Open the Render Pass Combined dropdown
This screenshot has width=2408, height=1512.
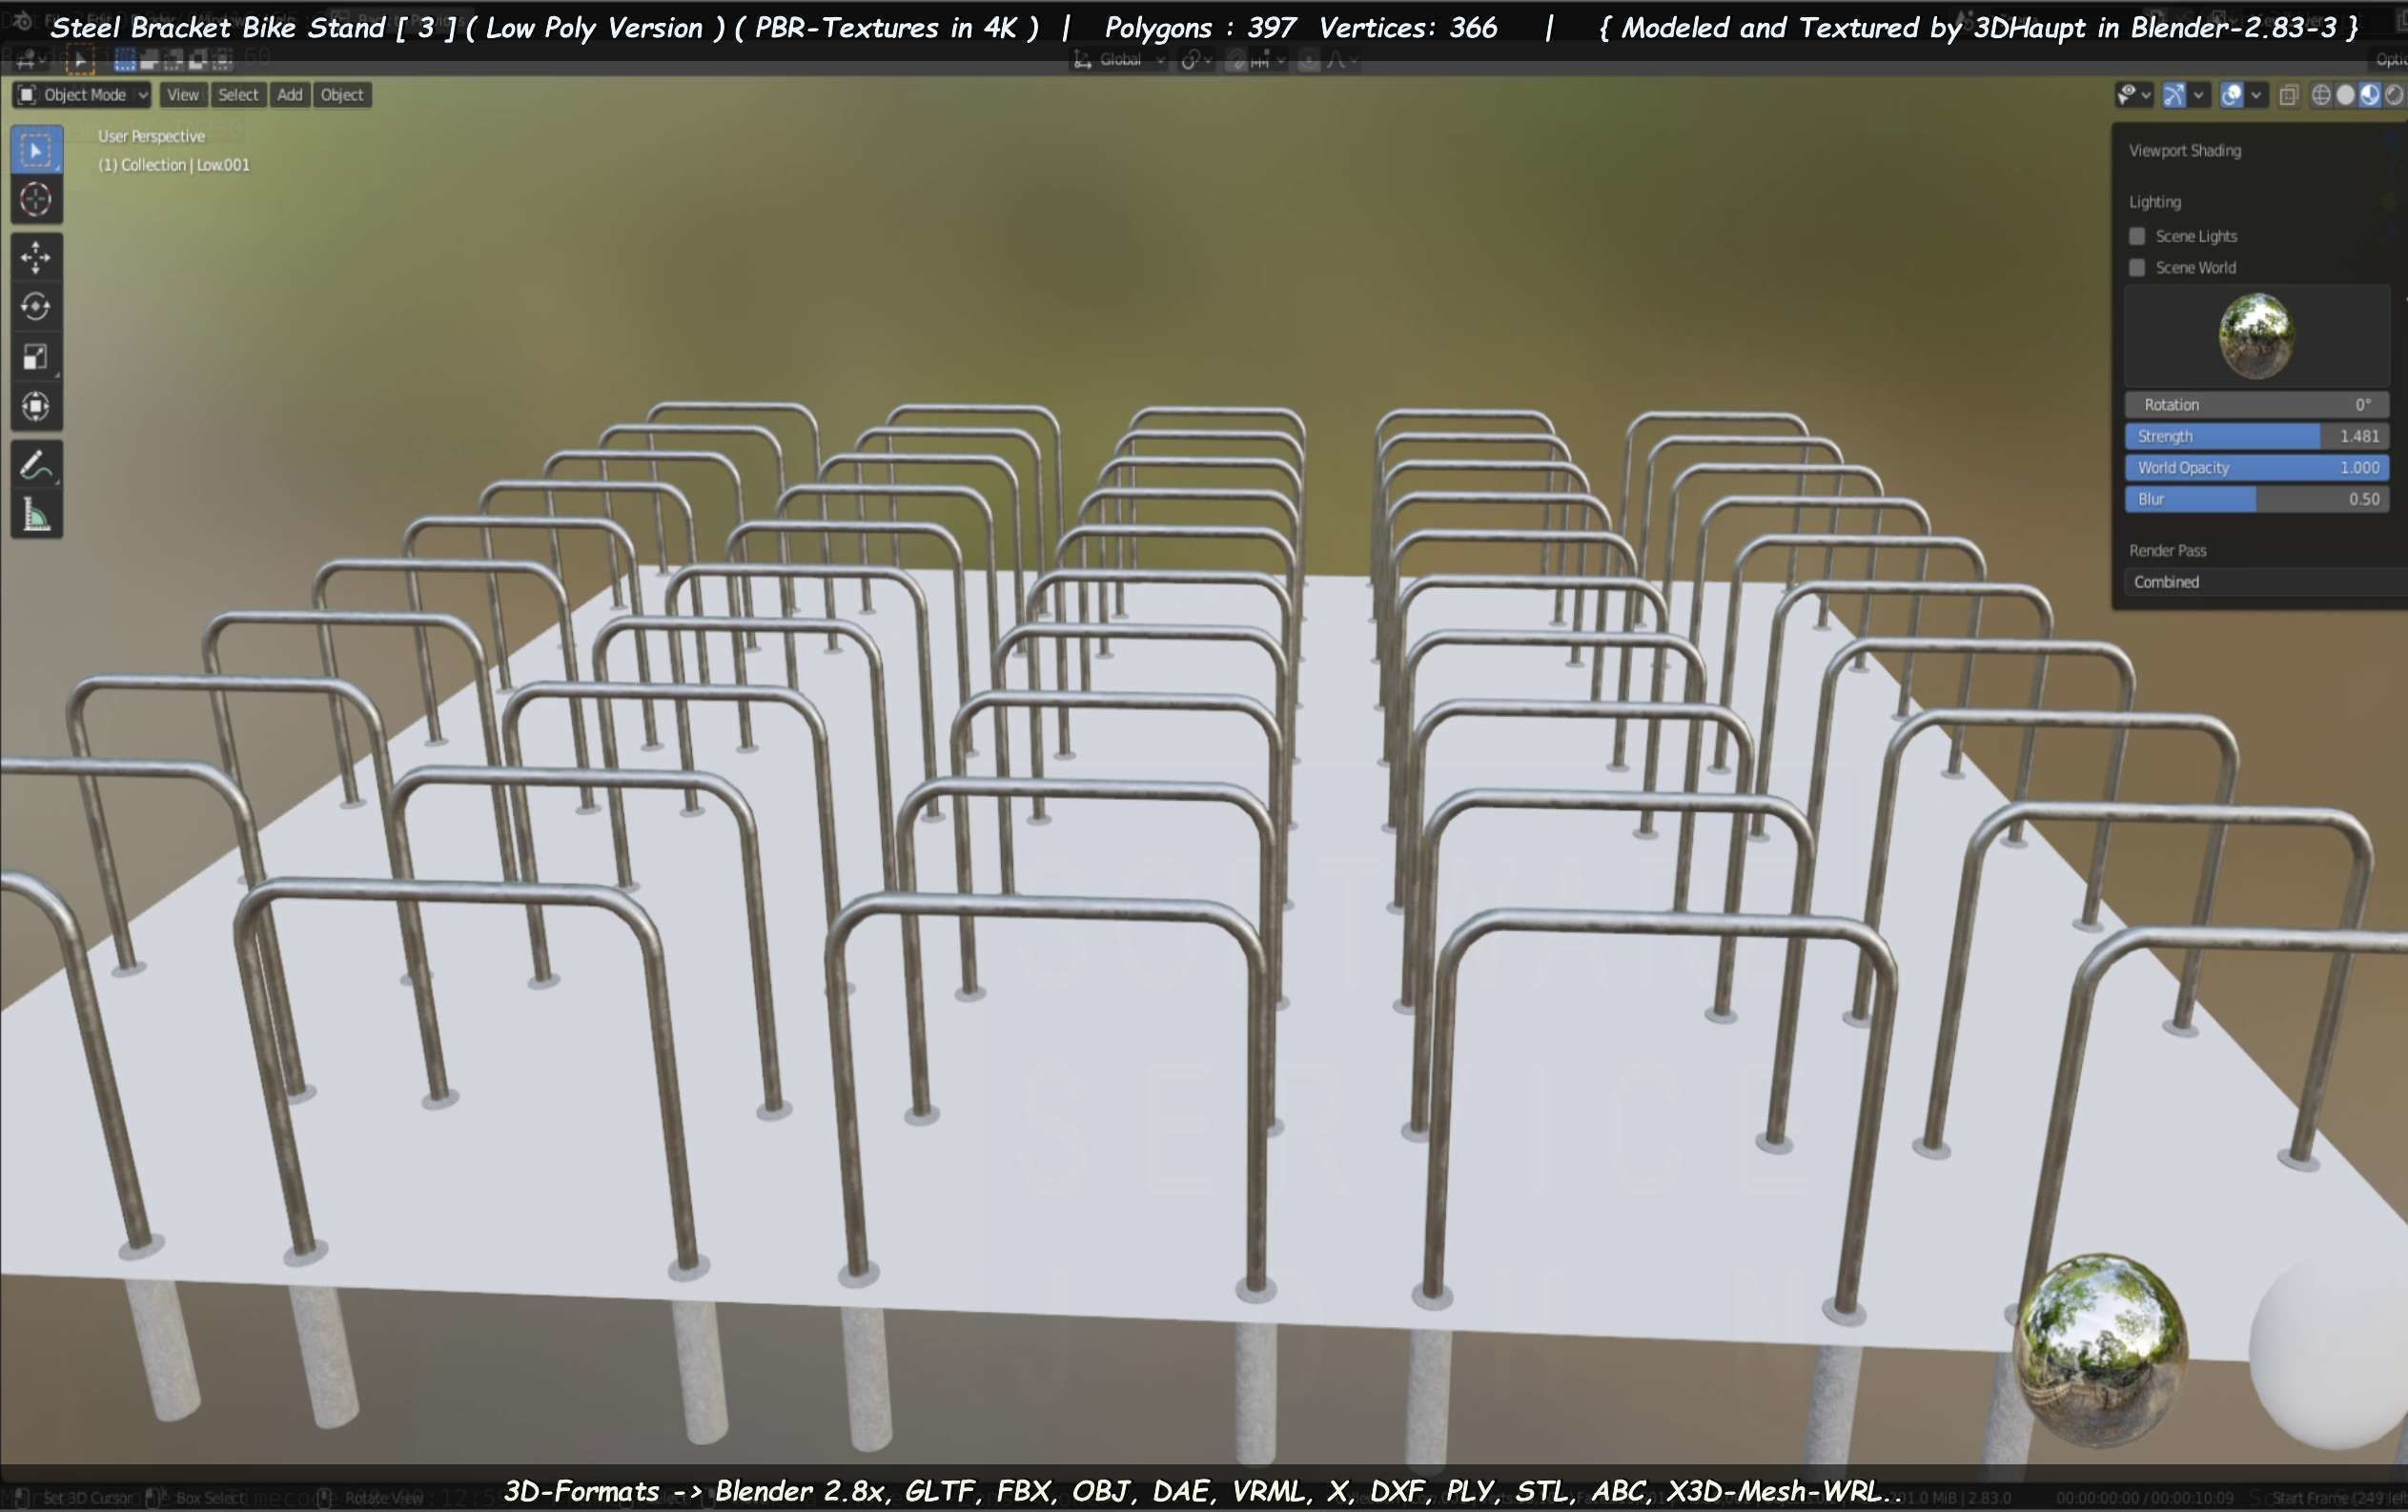click(2265, 582)
